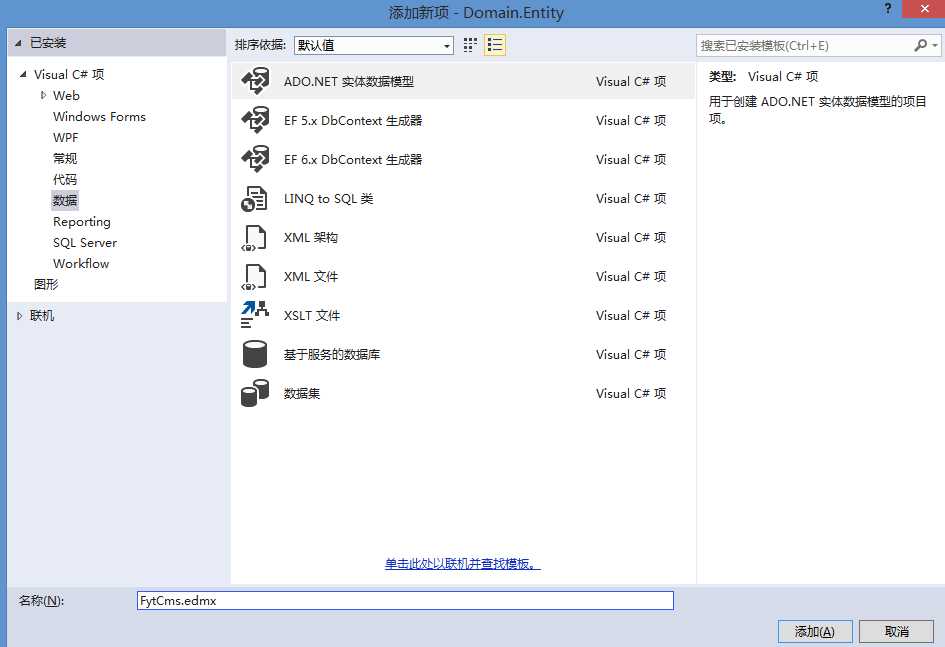This screenshot has width=945, height=647.
Task: Select the EF 5.x DbContext generator icon
Action: pyautogui.click(x=255, y=120)
